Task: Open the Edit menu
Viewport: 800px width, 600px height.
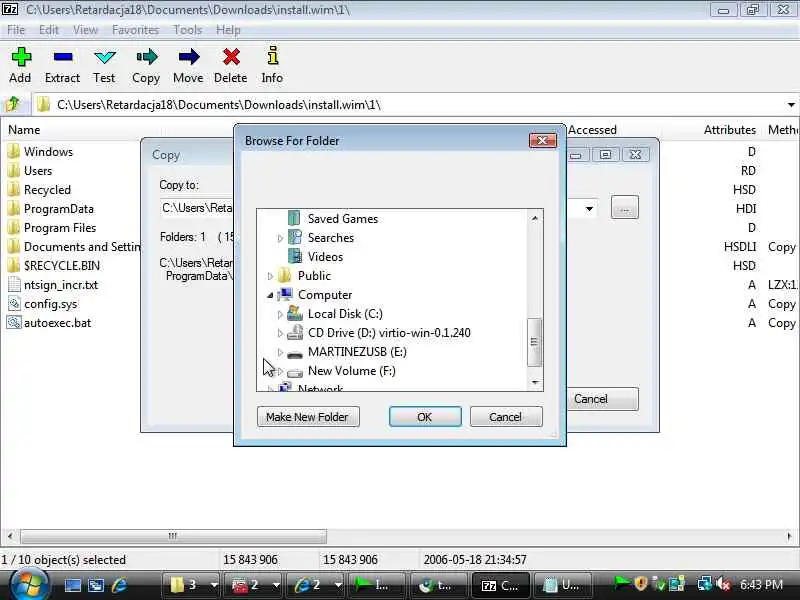Action: 49,30
